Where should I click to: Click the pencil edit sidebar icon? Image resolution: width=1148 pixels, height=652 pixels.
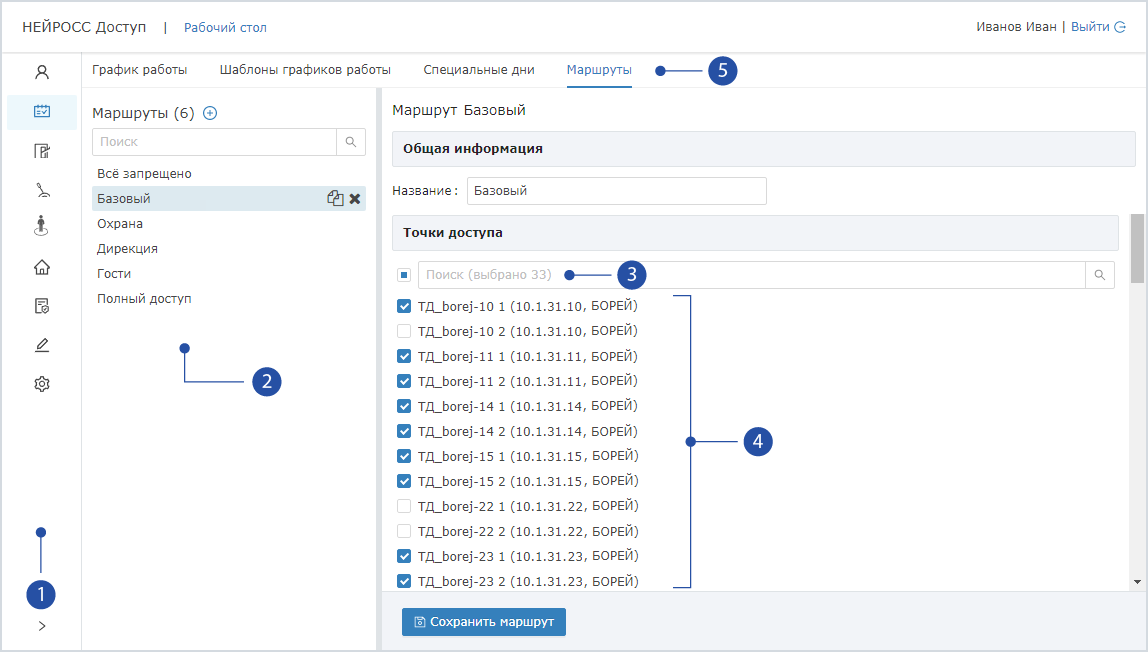[42, 345]
